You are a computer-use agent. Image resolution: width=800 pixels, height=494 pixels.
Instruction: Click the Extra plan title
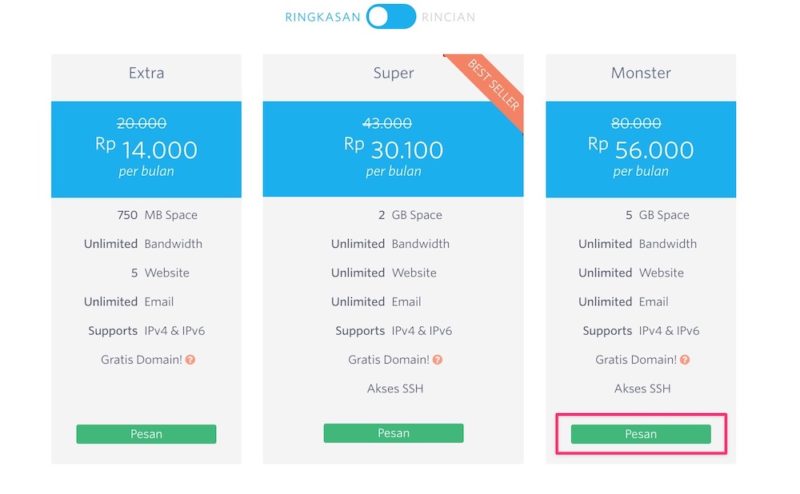[146, 73]
